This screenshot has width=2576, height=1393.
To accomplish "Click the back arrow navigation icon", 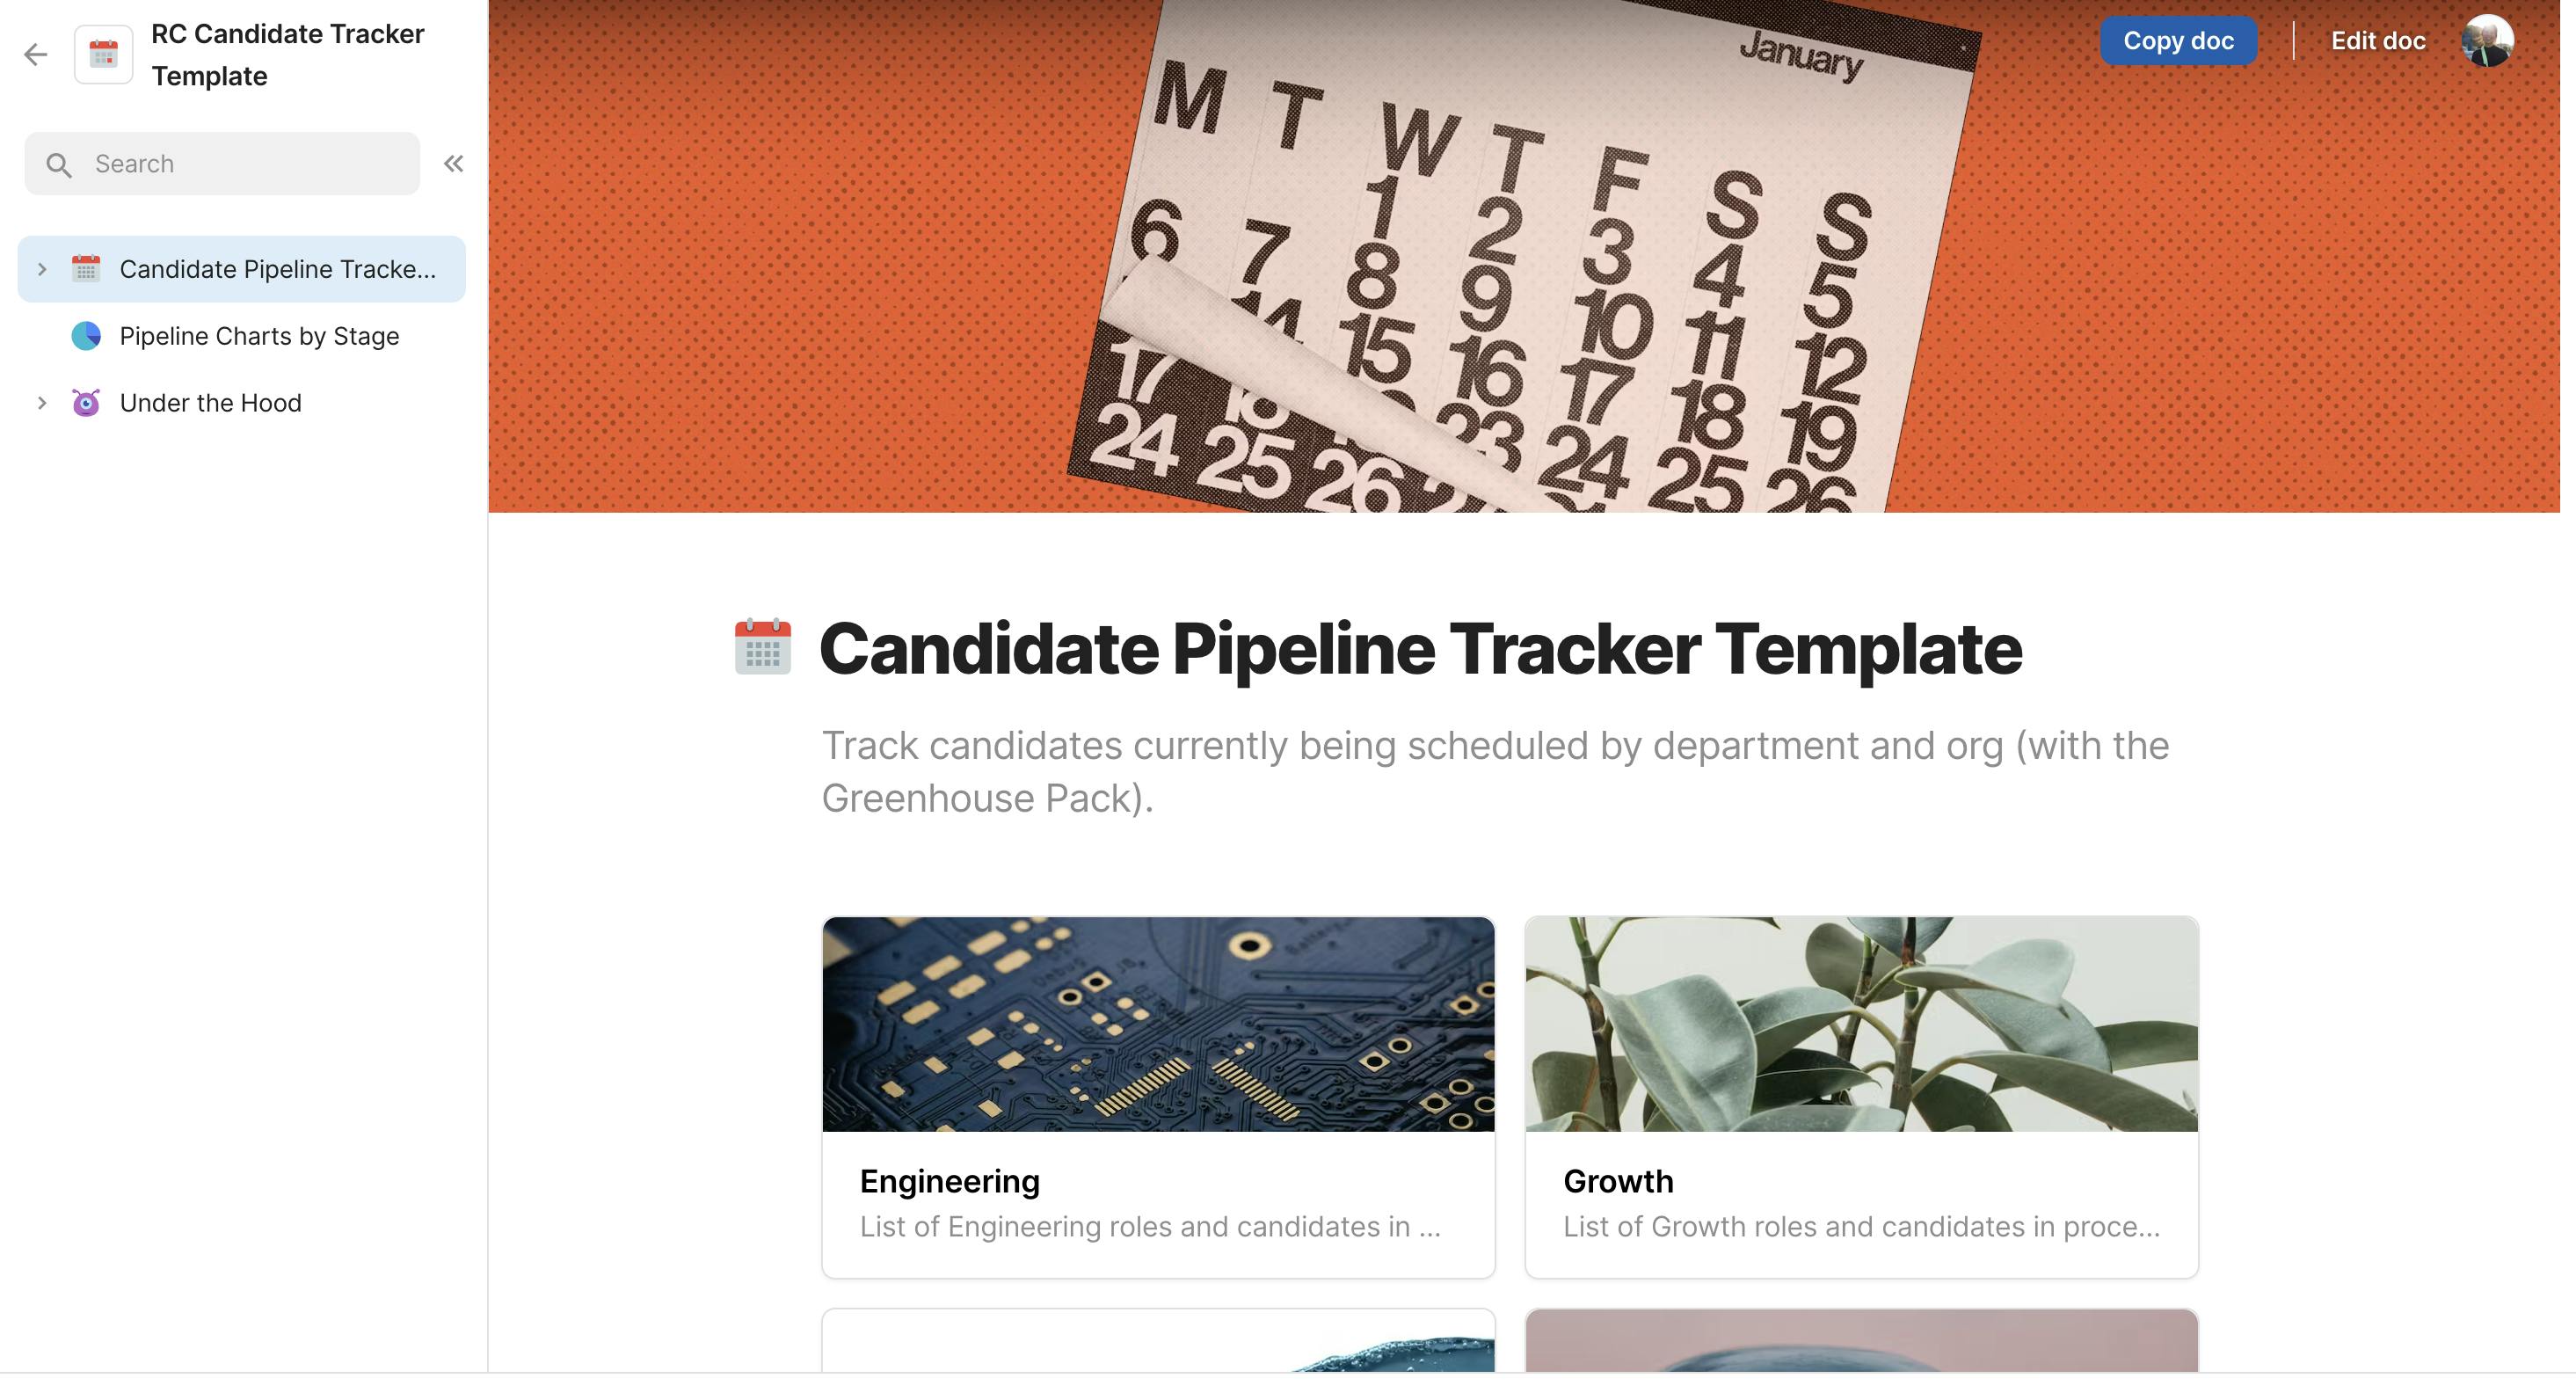I will (x=34, y=53).
